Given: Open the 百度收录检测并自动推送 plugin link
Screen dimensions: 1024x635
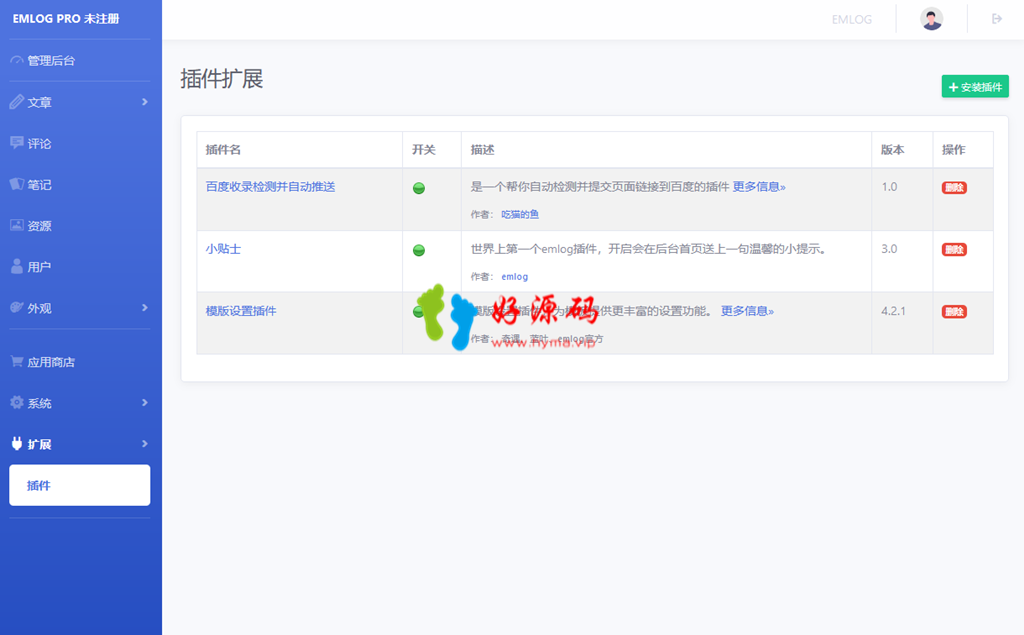Looking at the screenshot, I should point(270,187).
